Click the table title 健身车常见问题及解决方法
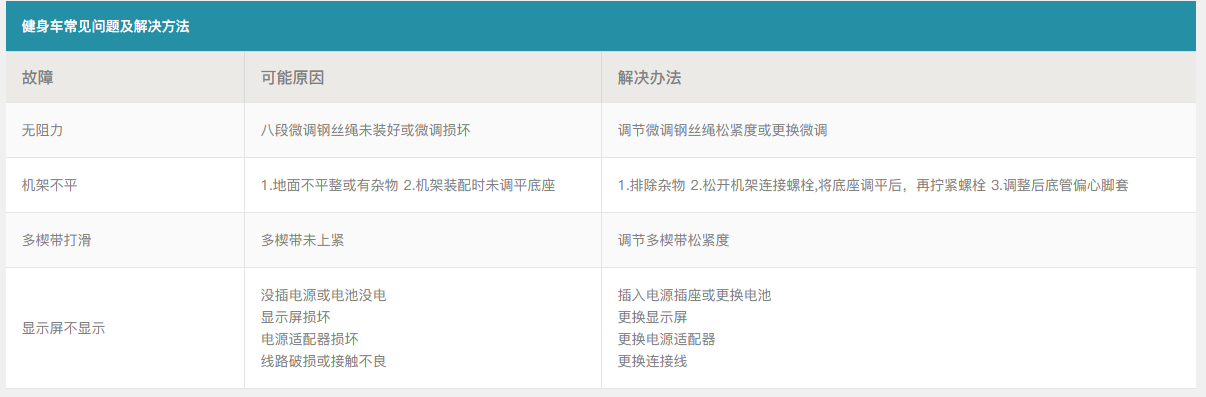Screen dimensions: 1206x397 (106, 27)
